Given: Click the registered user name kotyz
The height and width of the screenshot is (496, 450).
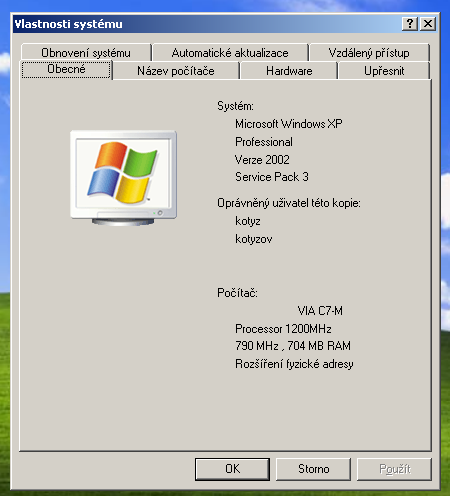Looking at the screenshot, I should (x=248, y=221).
